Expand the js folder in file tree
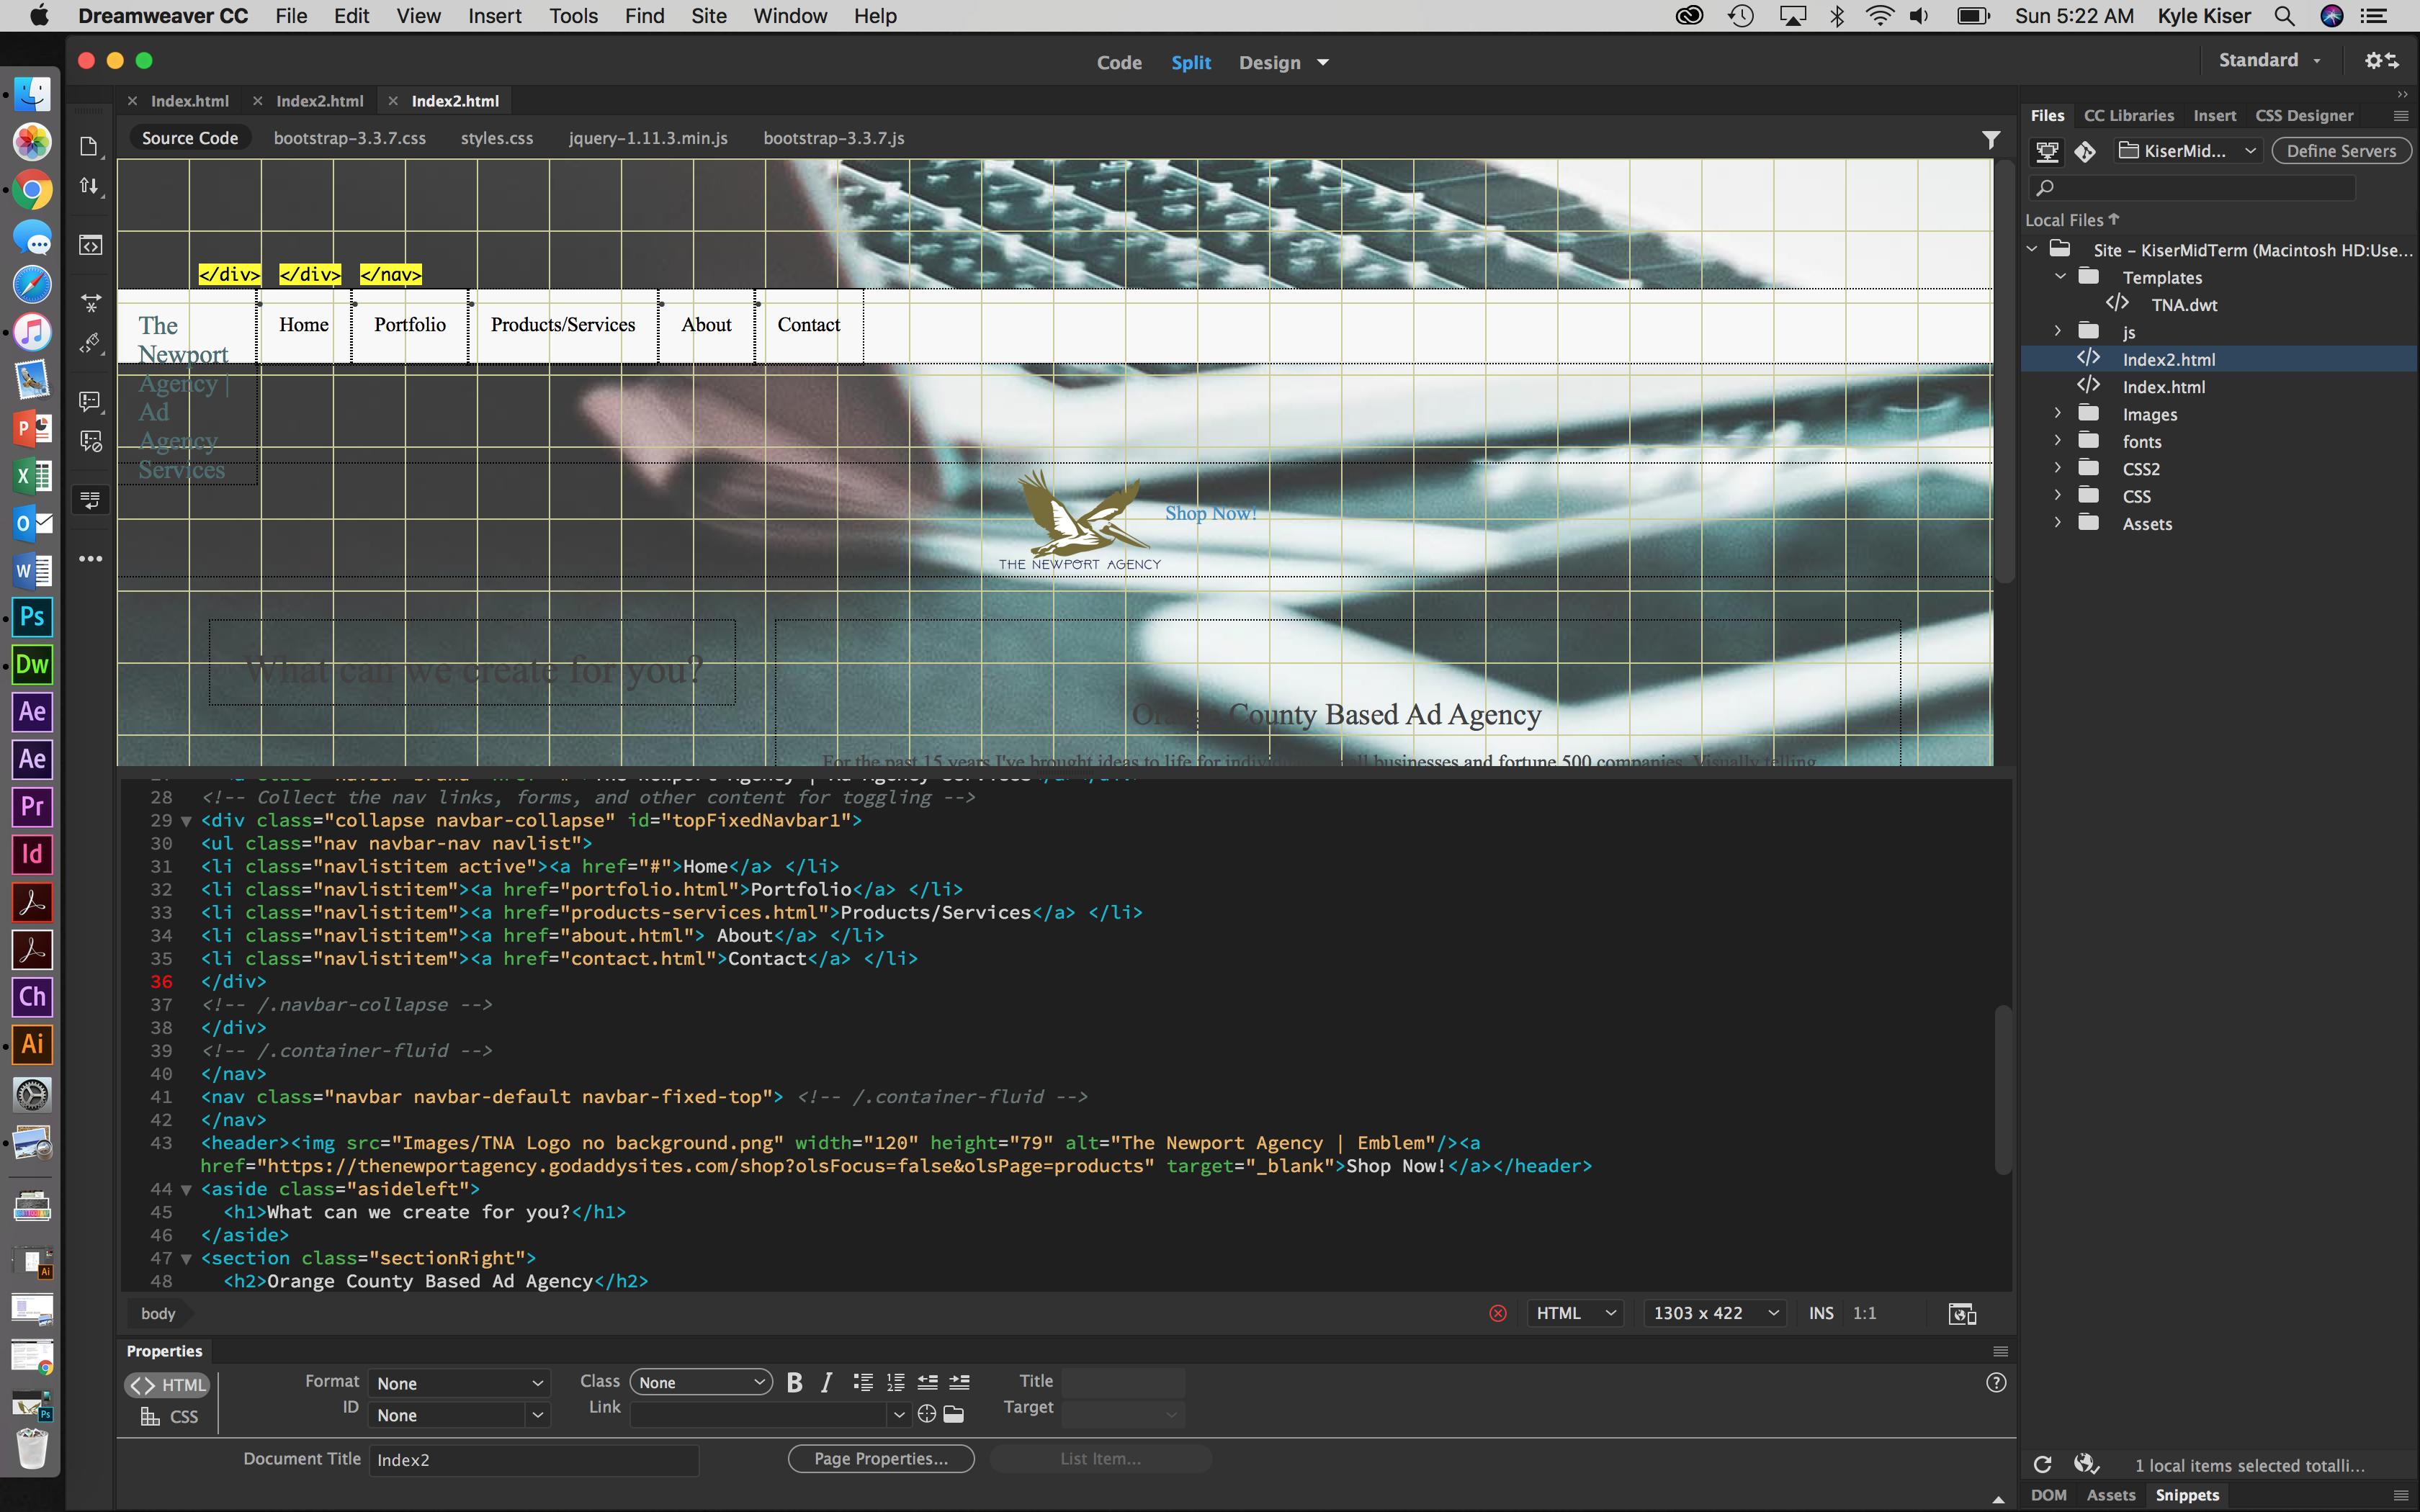 2059,331
